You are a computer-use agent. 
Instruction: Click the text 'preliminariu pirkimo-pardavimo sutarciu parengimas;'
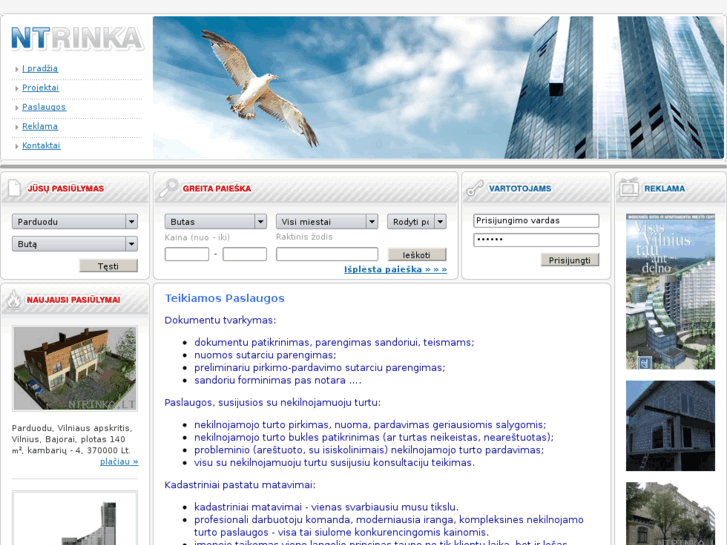pyautogui.click(x=320, y=367)
